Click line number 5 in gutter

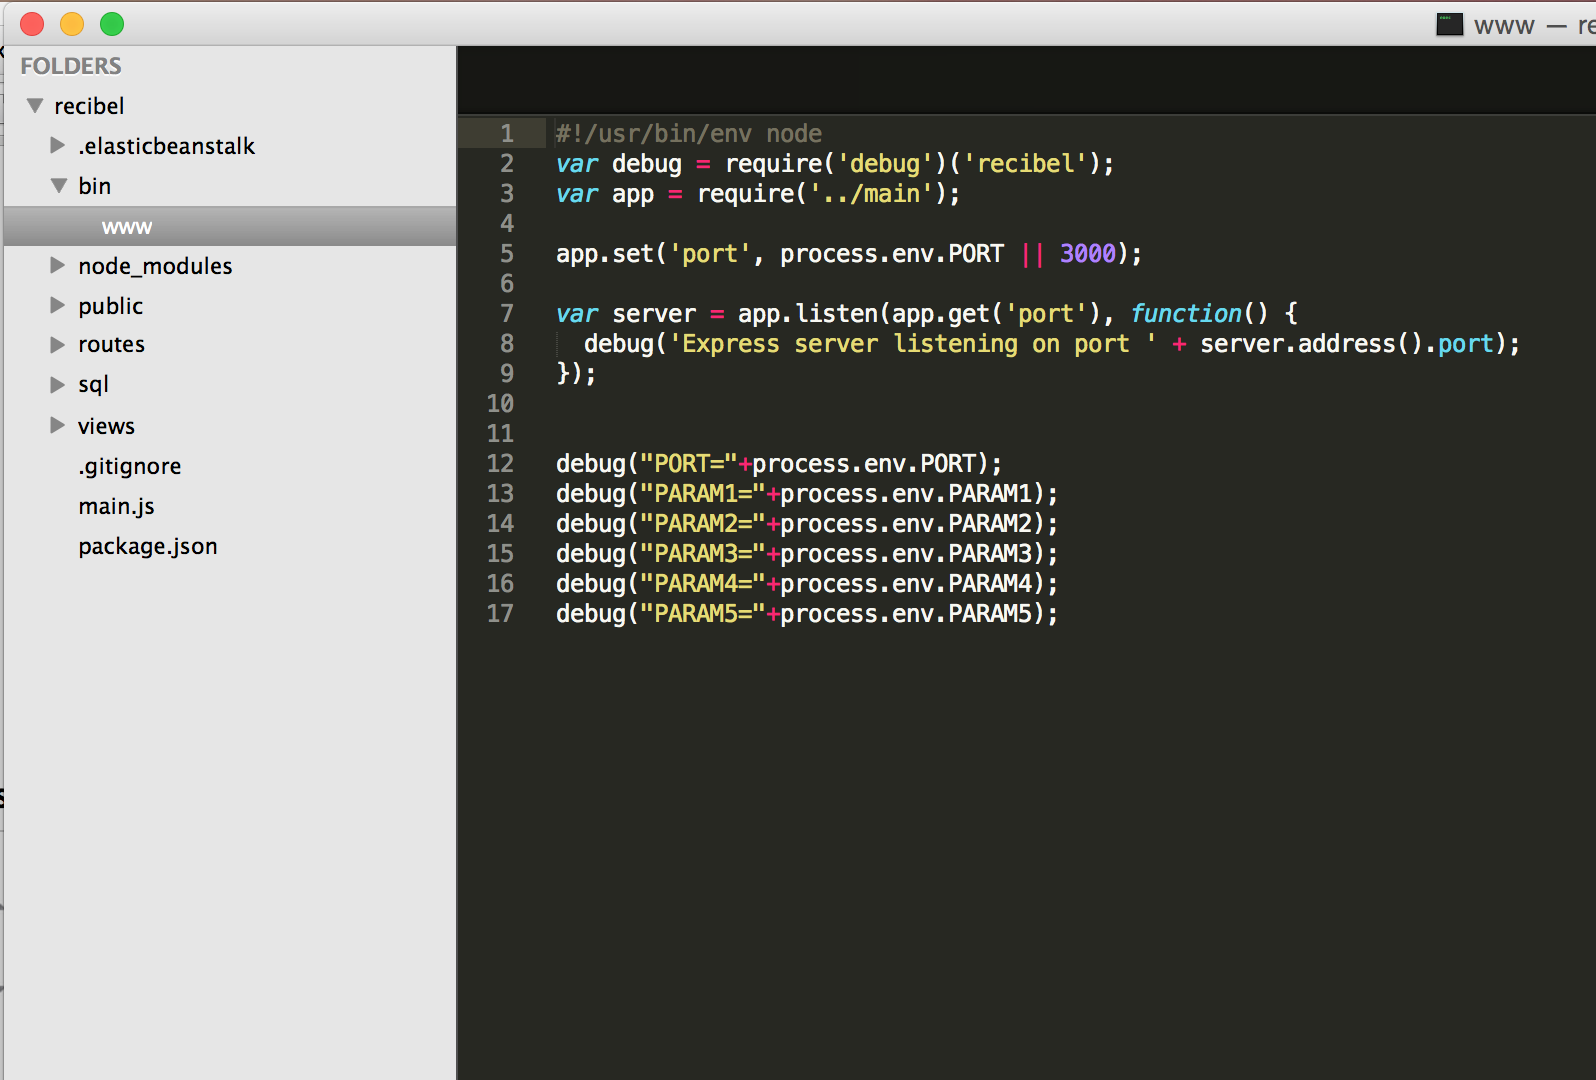[507, 253]
